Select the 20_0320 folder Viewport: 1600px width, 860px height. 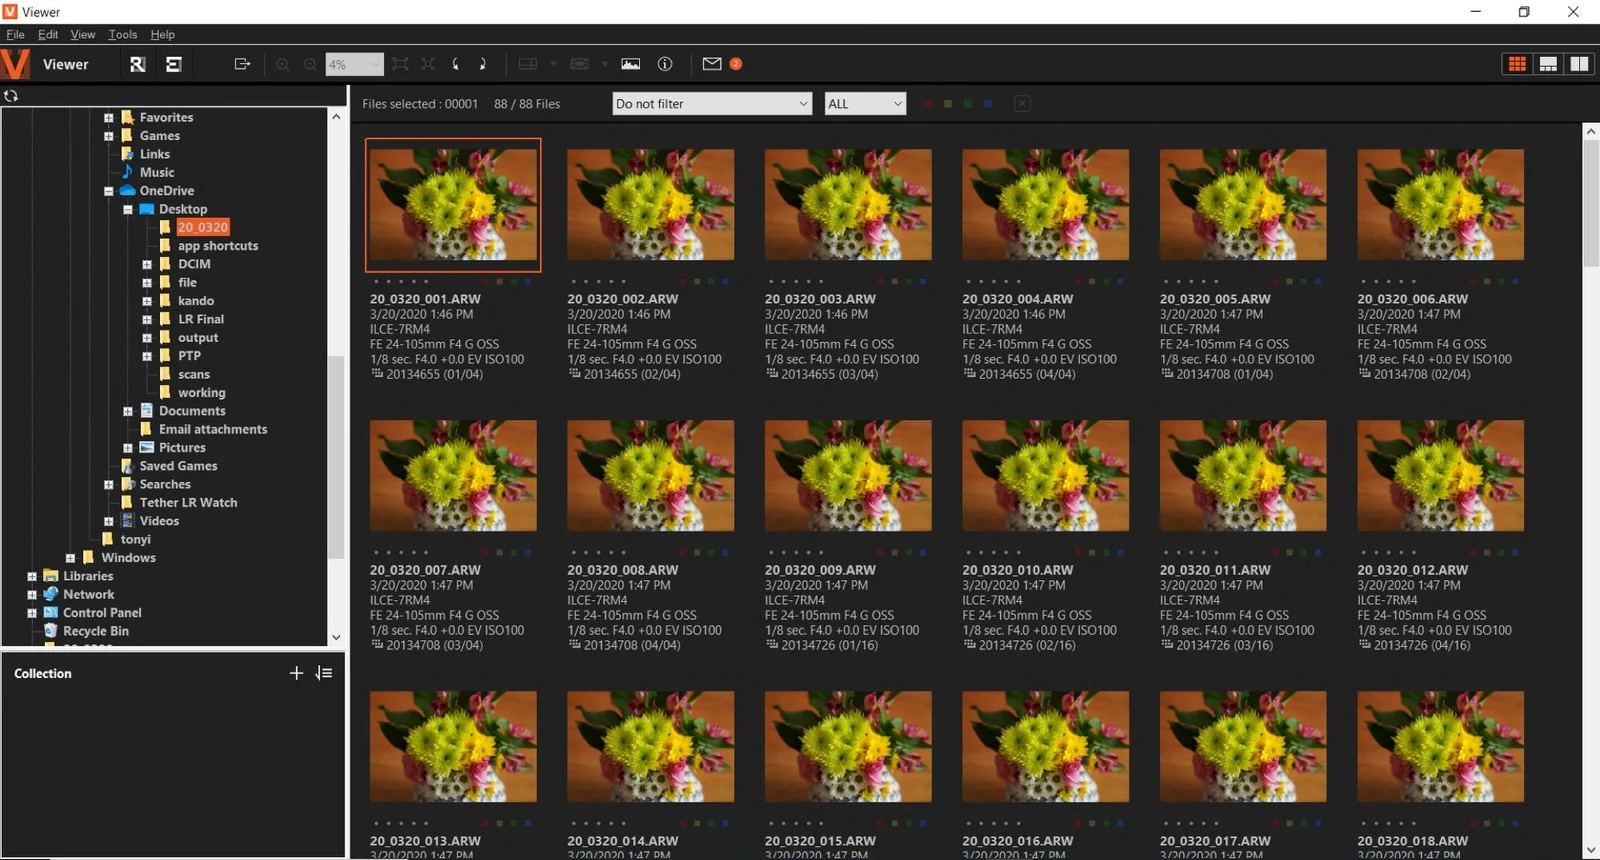(x=203, y=227)
